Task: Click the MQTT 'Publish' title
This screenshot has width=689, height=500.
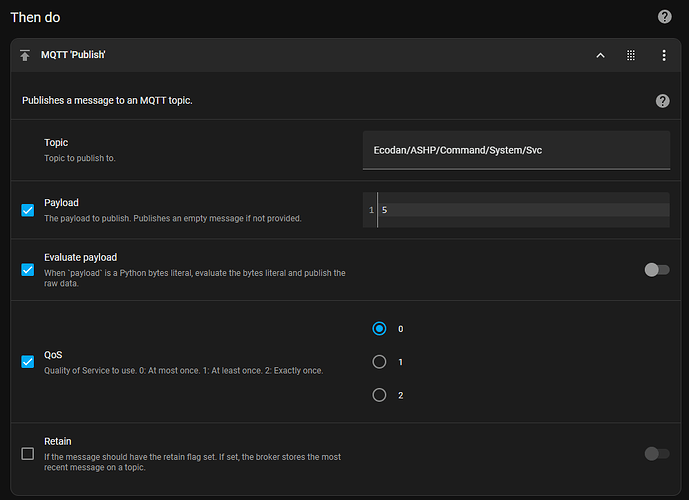Action: click(73, 55)
